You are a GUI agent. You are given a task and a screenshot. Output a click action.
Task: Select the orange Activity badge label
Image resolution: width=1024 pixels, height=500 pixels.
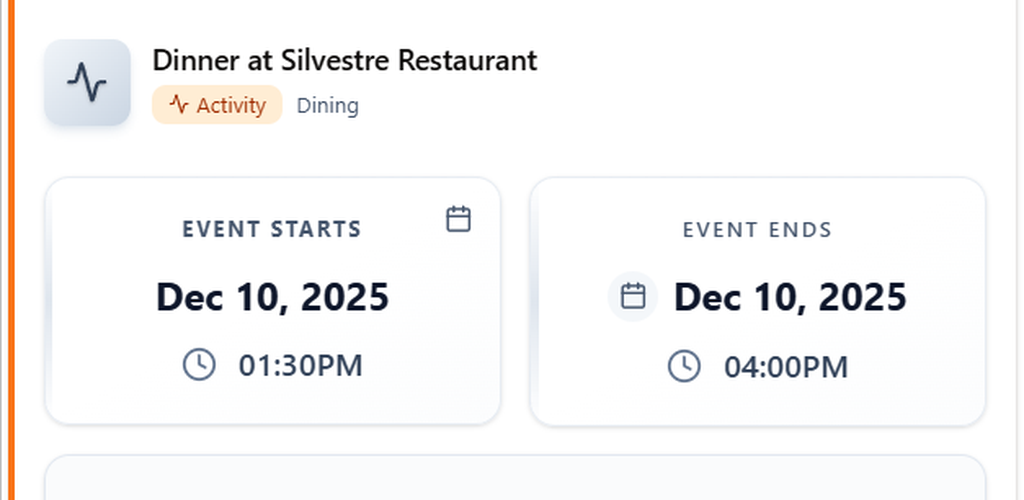[x=217, y=105]
